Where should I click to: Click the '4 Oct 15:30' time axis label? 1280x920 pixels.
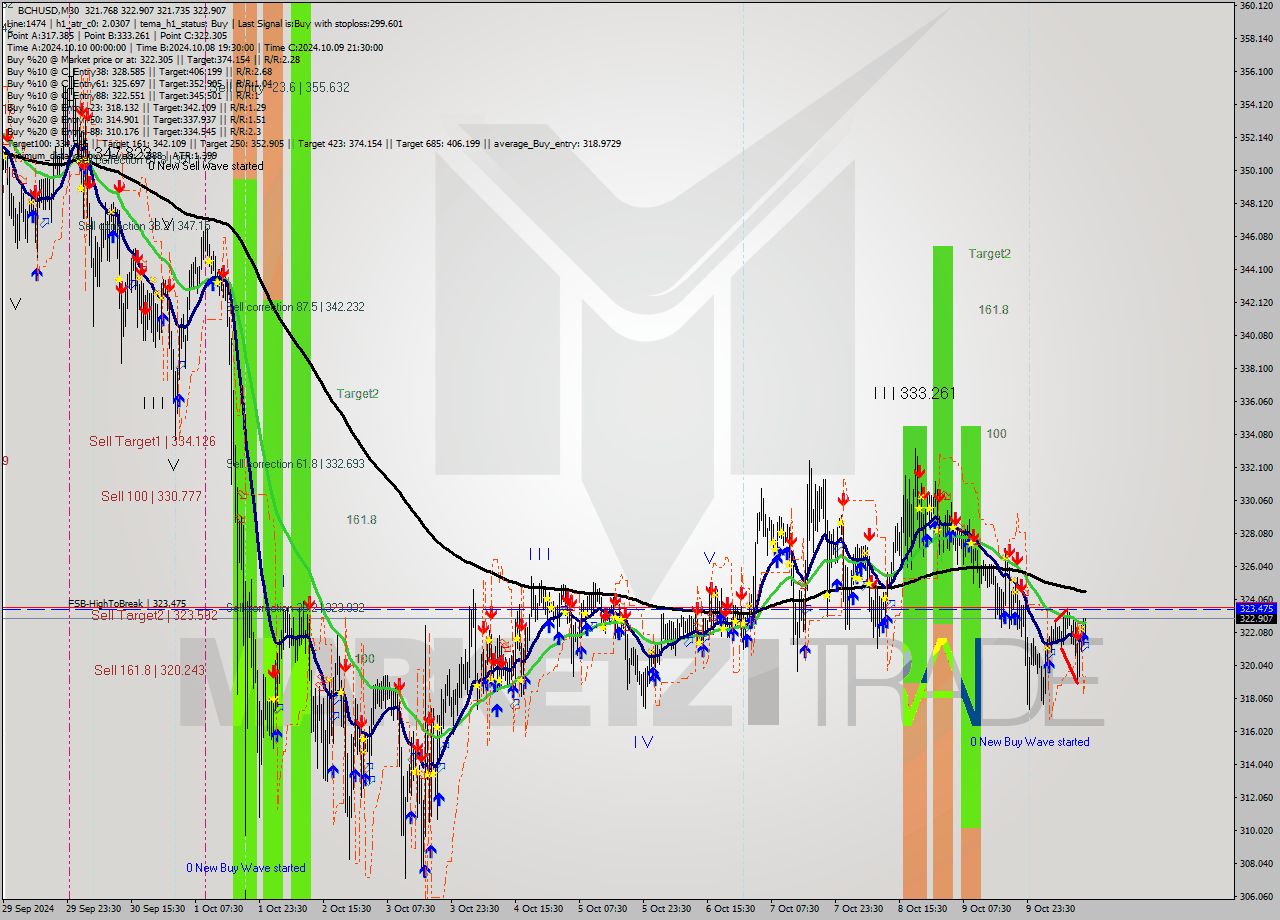(x=539, y=909)
